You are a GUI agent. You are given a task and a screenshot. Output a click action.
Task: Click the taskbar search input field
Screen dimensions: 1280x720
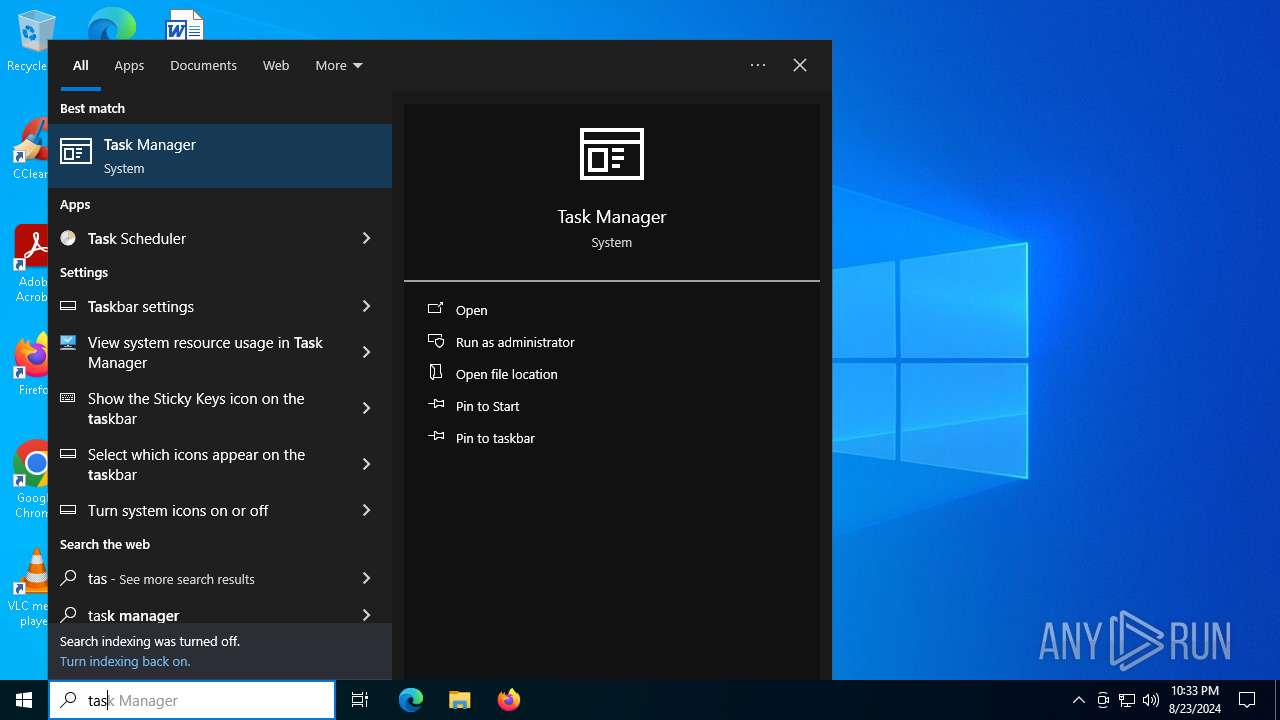pos(200,700)
